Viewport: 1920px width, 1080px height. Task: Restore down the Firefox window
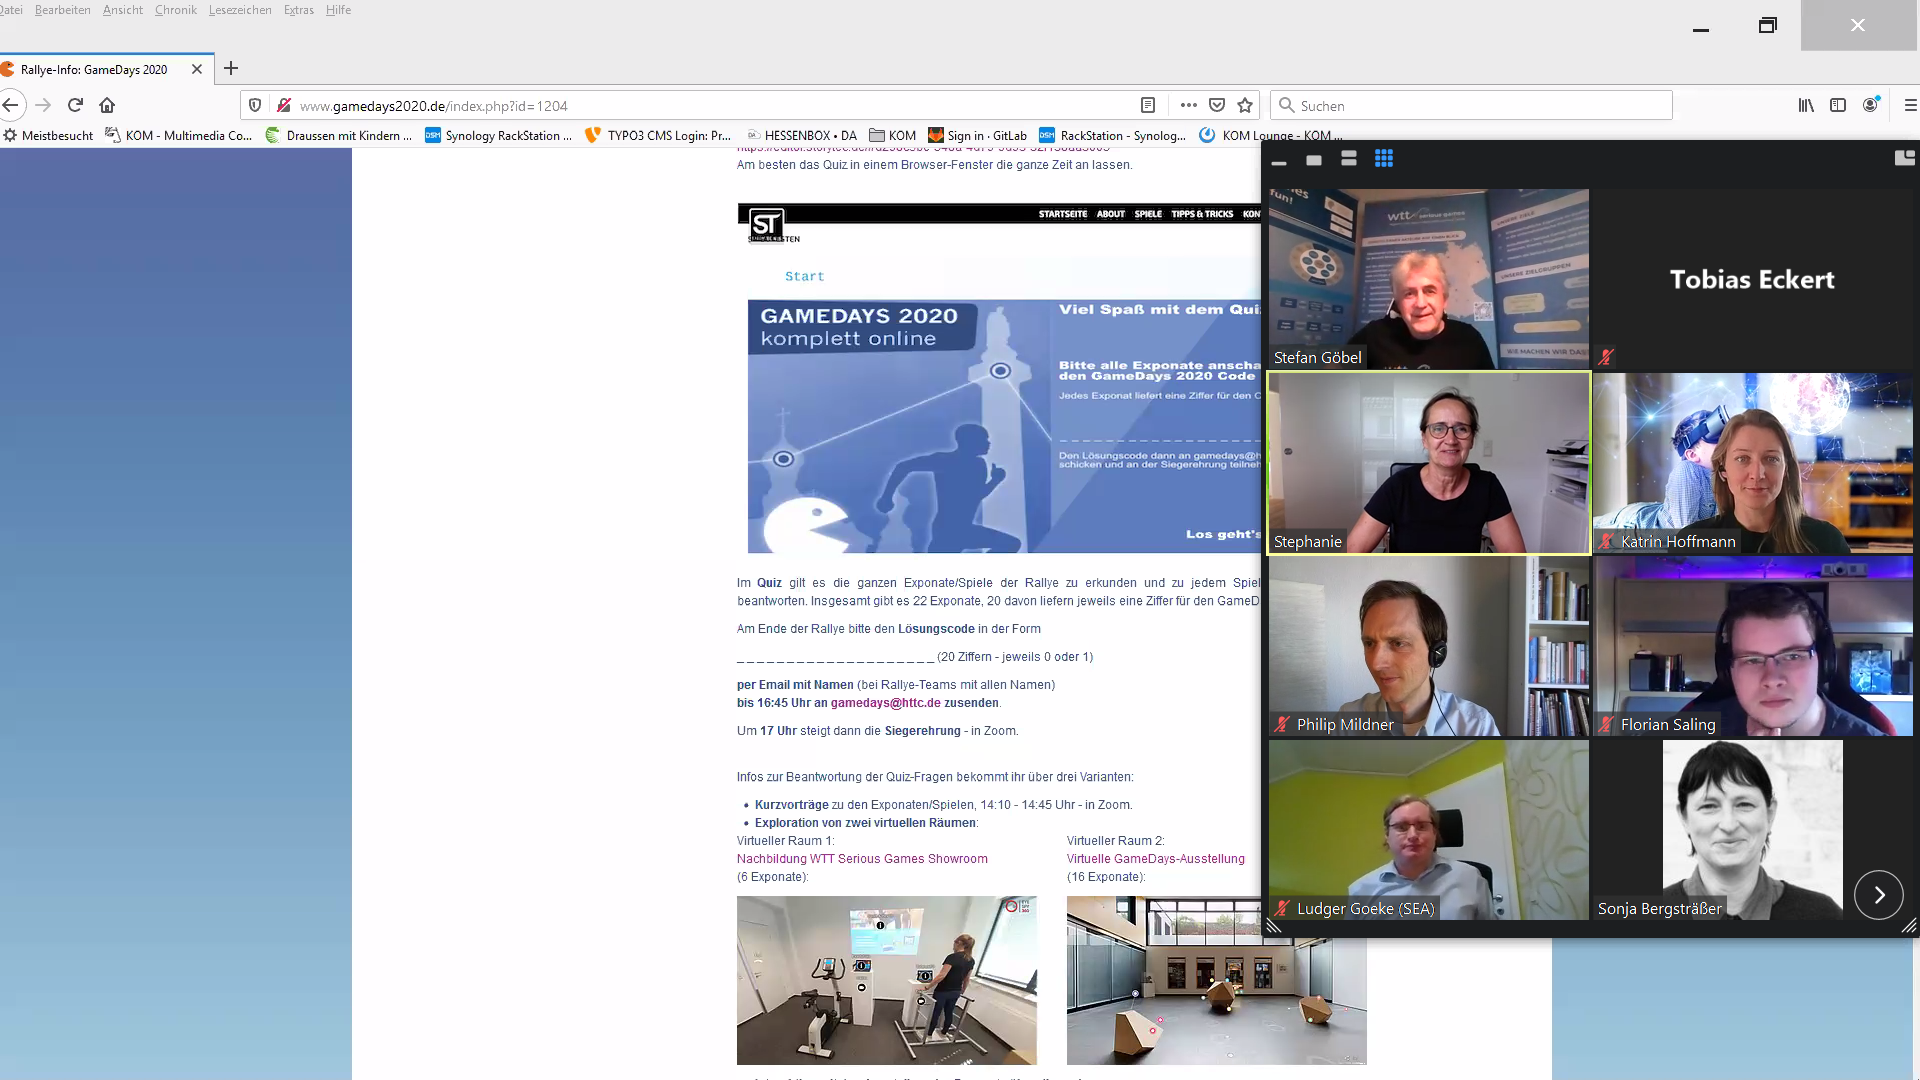point(1767,26)
